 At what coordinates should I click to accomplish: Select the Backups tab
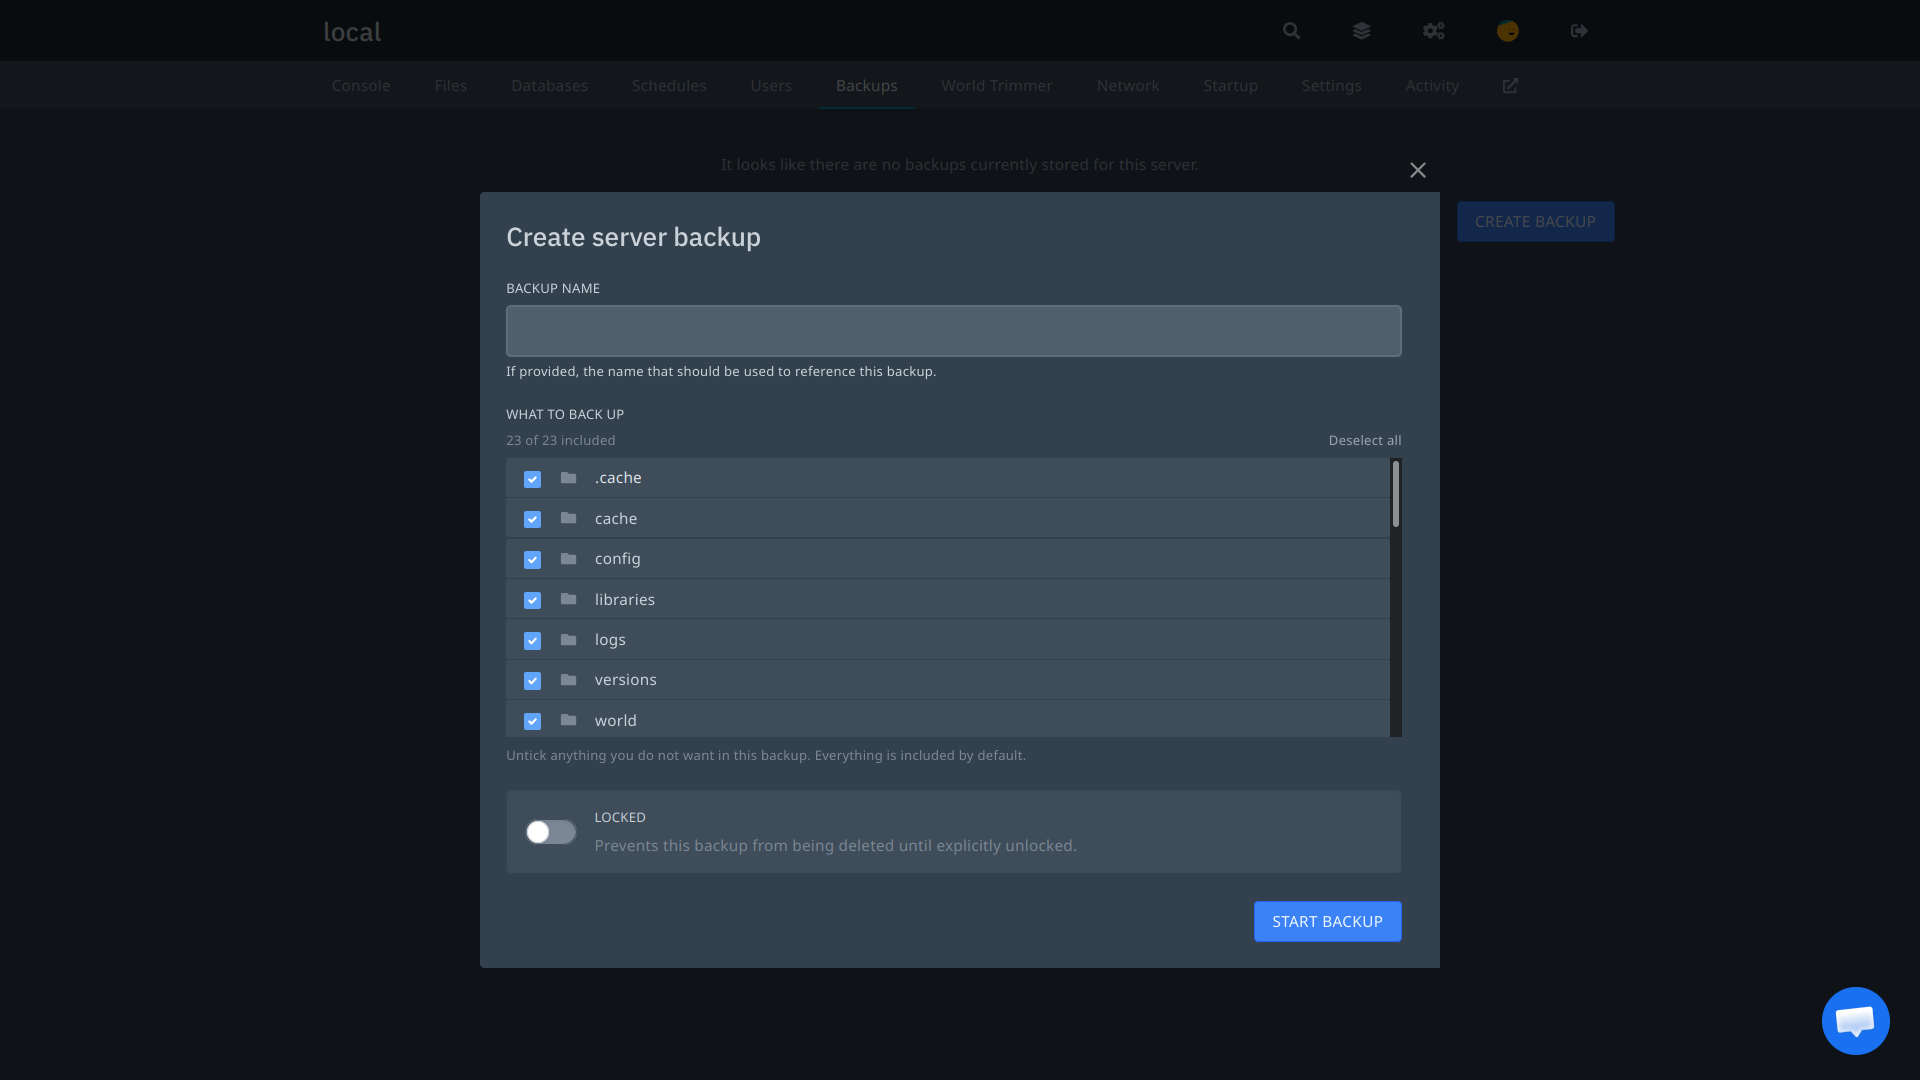click(x=867, y=86)
